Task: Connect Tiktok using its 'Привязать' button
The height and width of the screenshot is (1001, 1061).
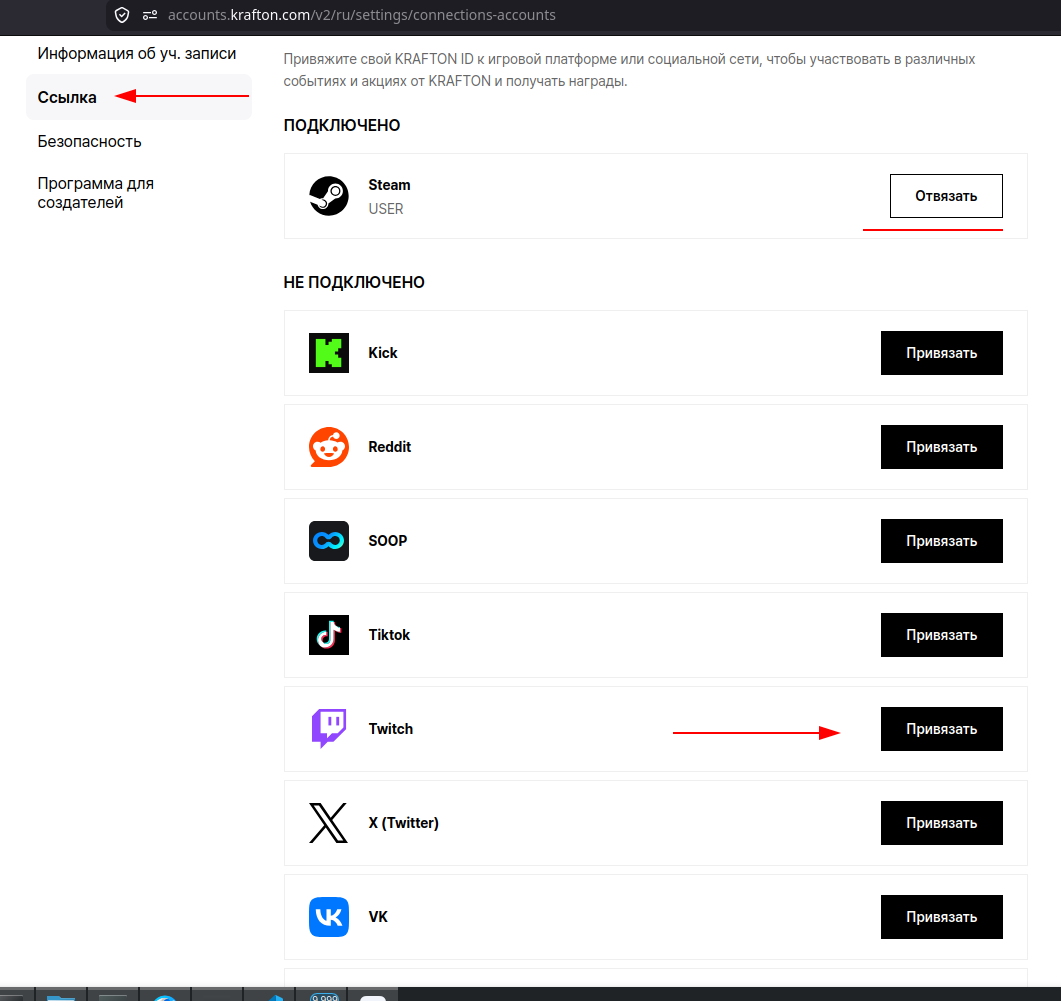Action: pos(942,635)
